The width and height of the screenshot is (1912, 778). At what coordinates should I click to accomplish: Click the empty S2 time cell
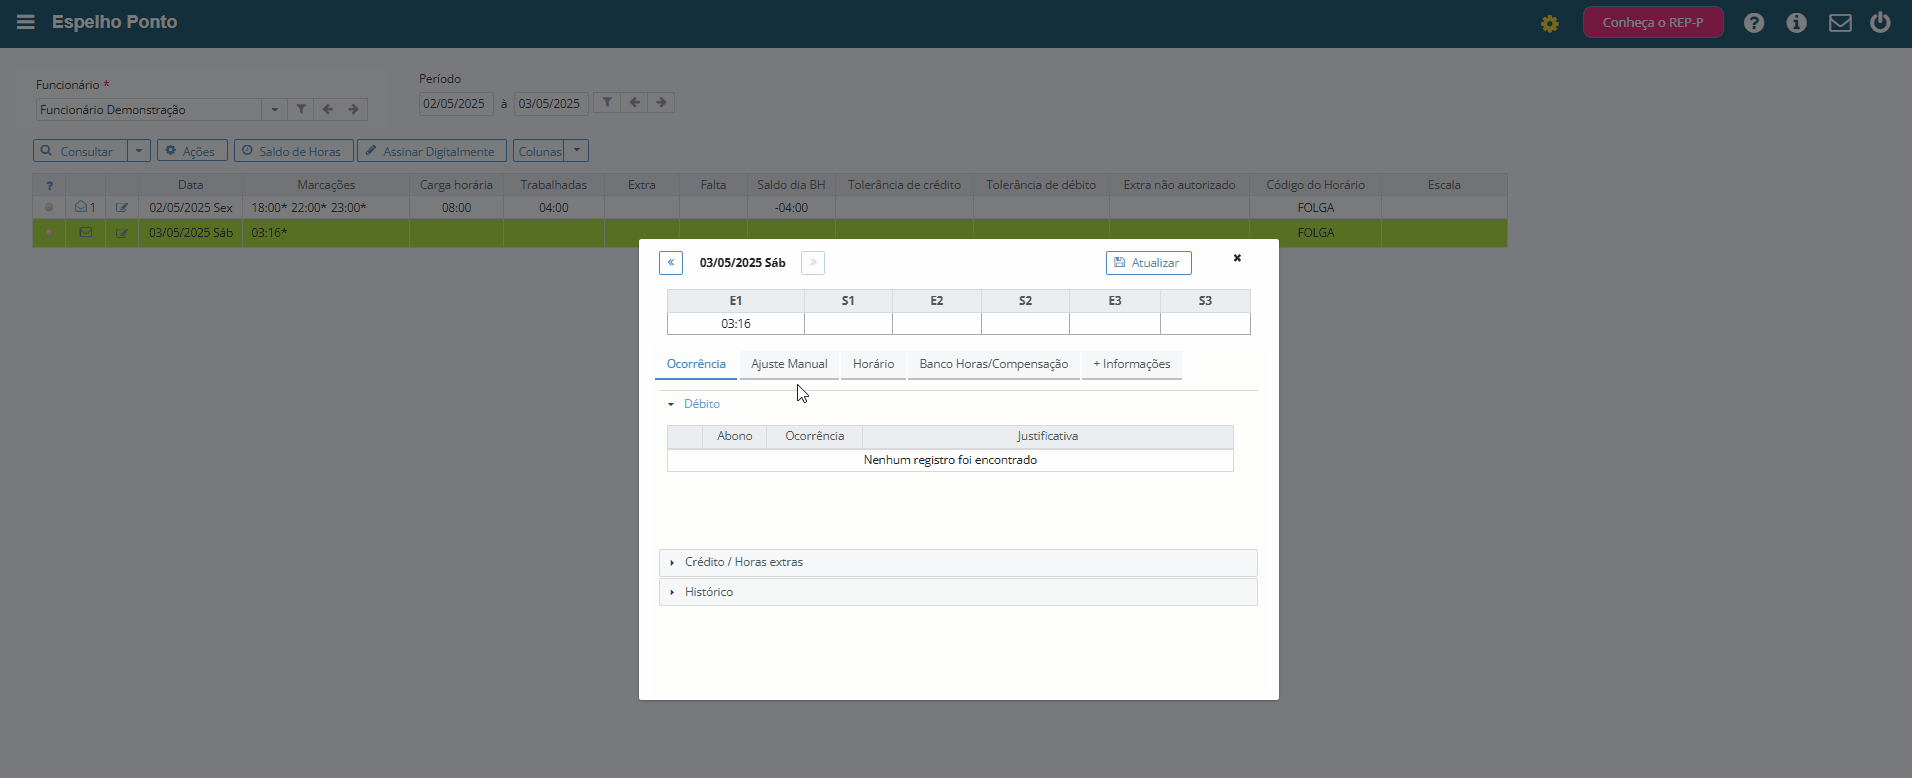[1025, 324]
